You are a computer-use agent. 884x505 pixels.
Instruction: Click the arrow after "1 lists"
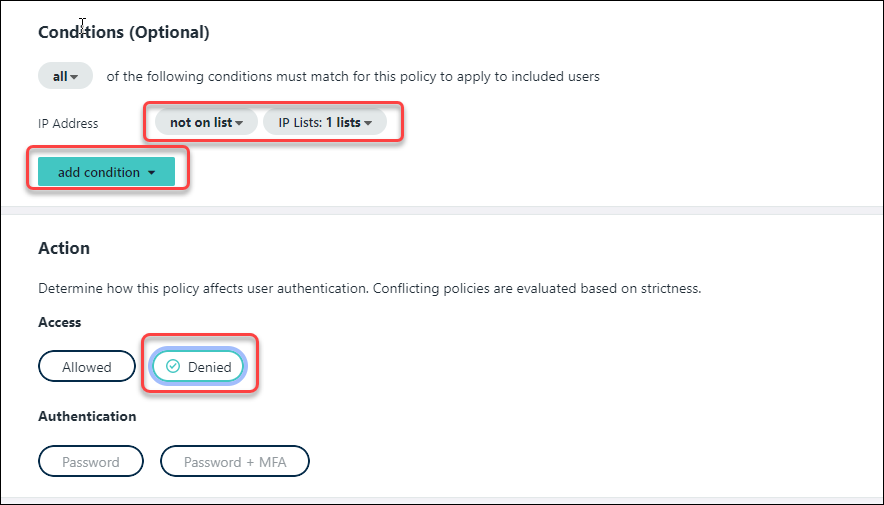[x=369, y=123]
